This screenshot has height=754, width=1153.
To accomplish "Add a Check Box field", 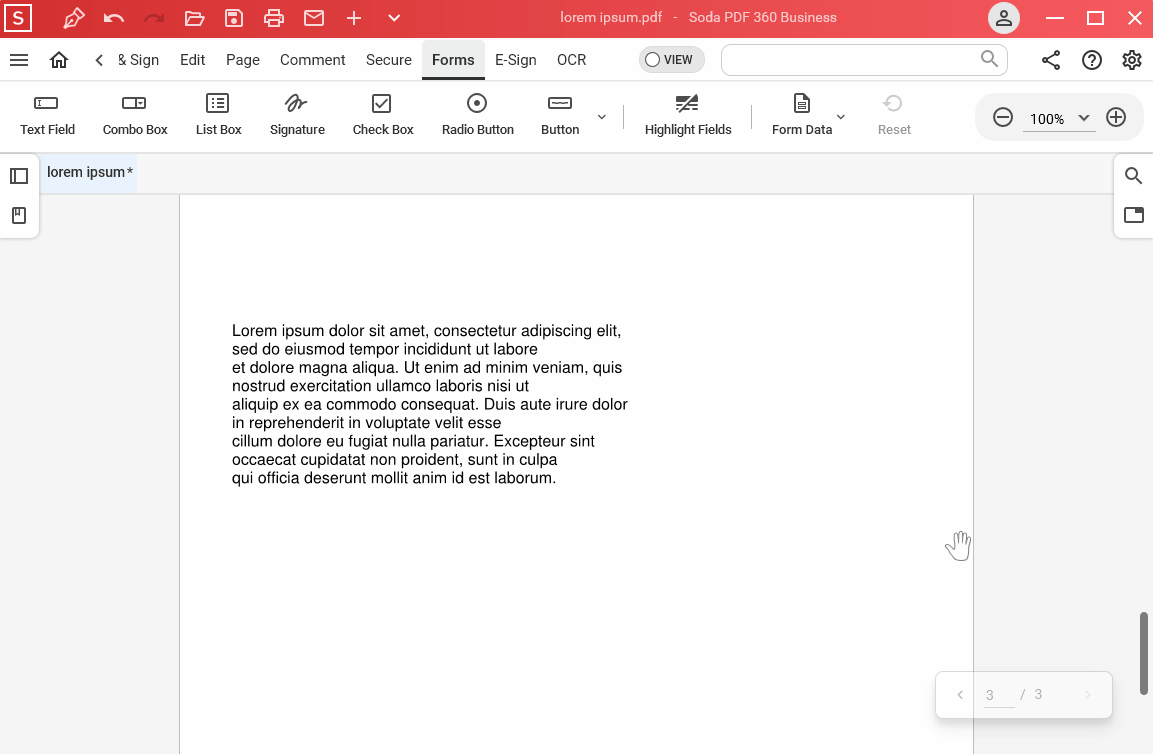I will (382, 115).
